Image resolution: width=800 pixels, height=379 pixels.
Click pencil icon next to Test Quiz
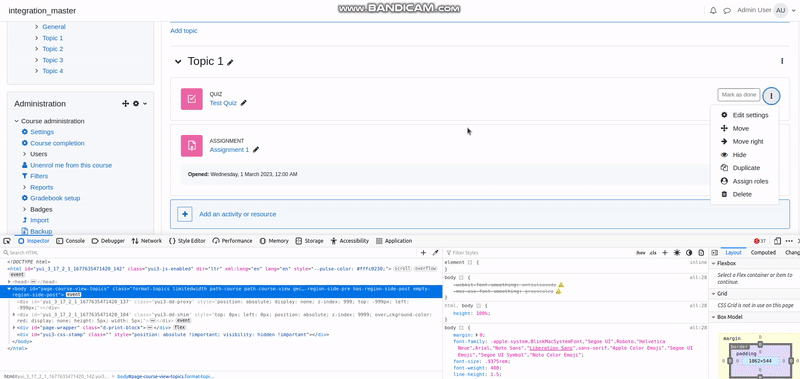[x=243, y=103]
